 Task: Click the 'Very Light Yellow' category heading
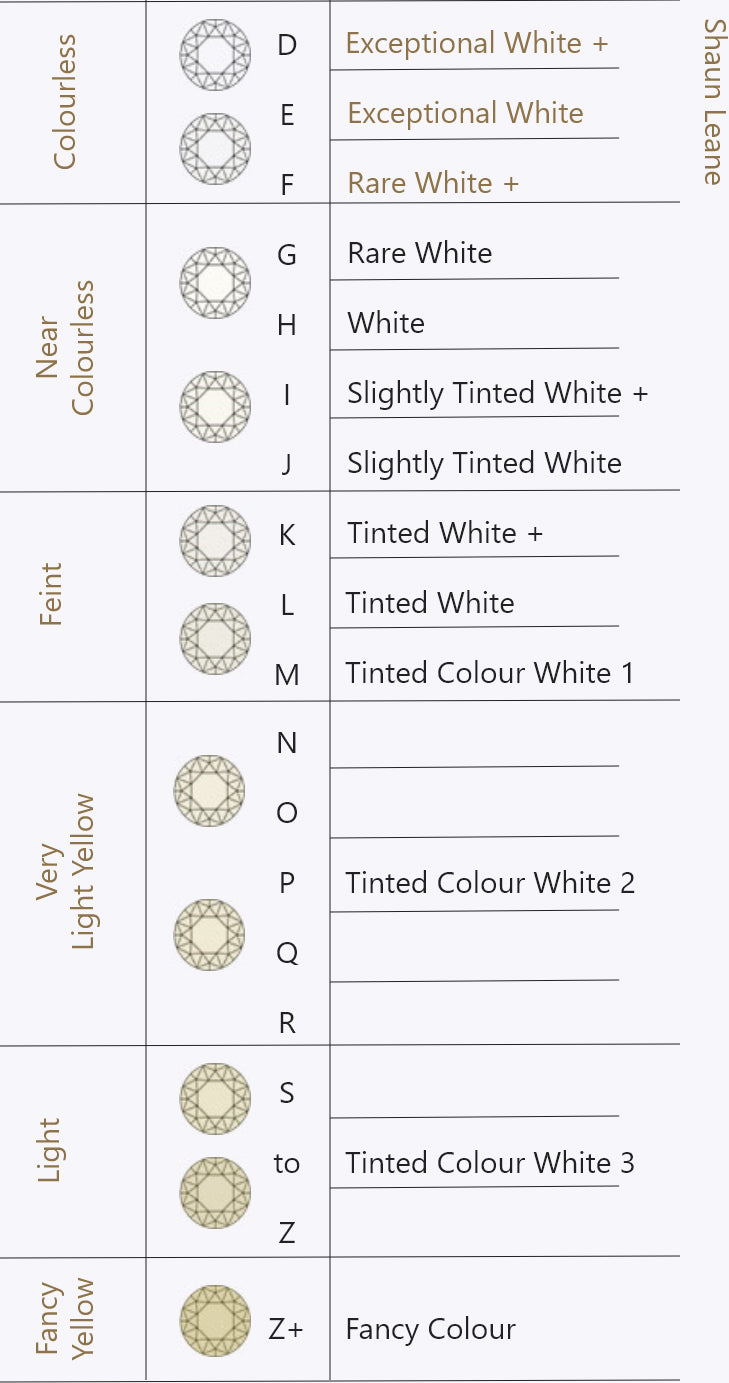tap(66, 872)
